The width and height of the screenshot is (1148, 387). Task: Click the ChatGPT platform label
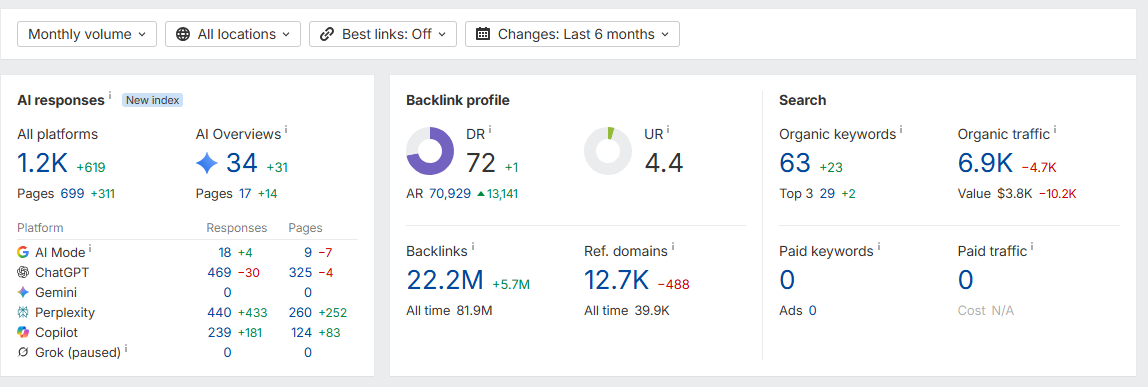[62, 272]
